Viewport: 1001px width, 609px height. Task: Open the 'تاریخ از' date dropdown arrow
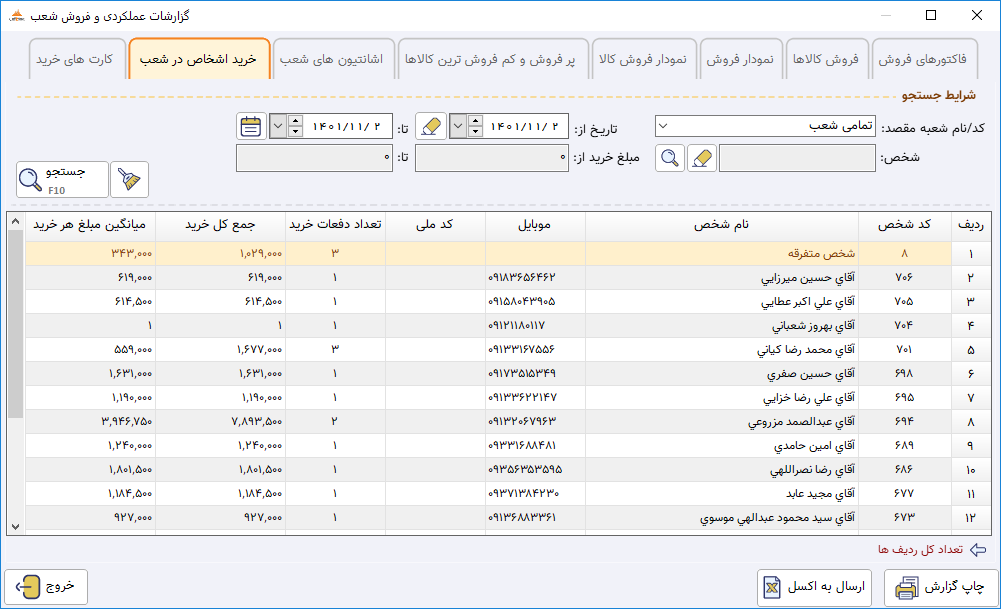click(x=458, y=126)
